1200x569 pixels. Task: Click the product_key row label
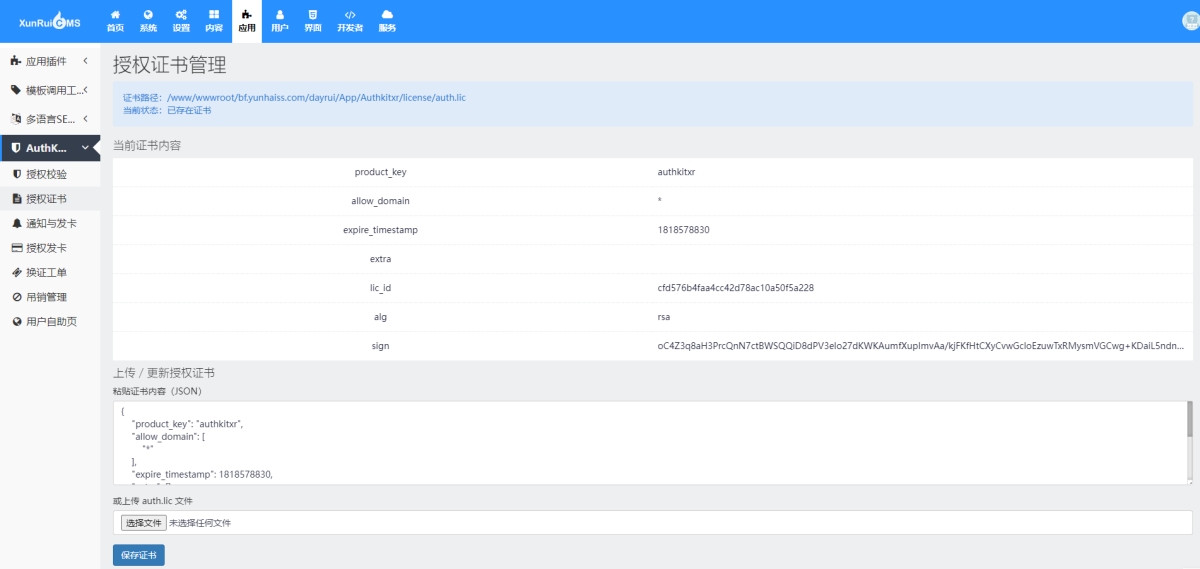380,172
